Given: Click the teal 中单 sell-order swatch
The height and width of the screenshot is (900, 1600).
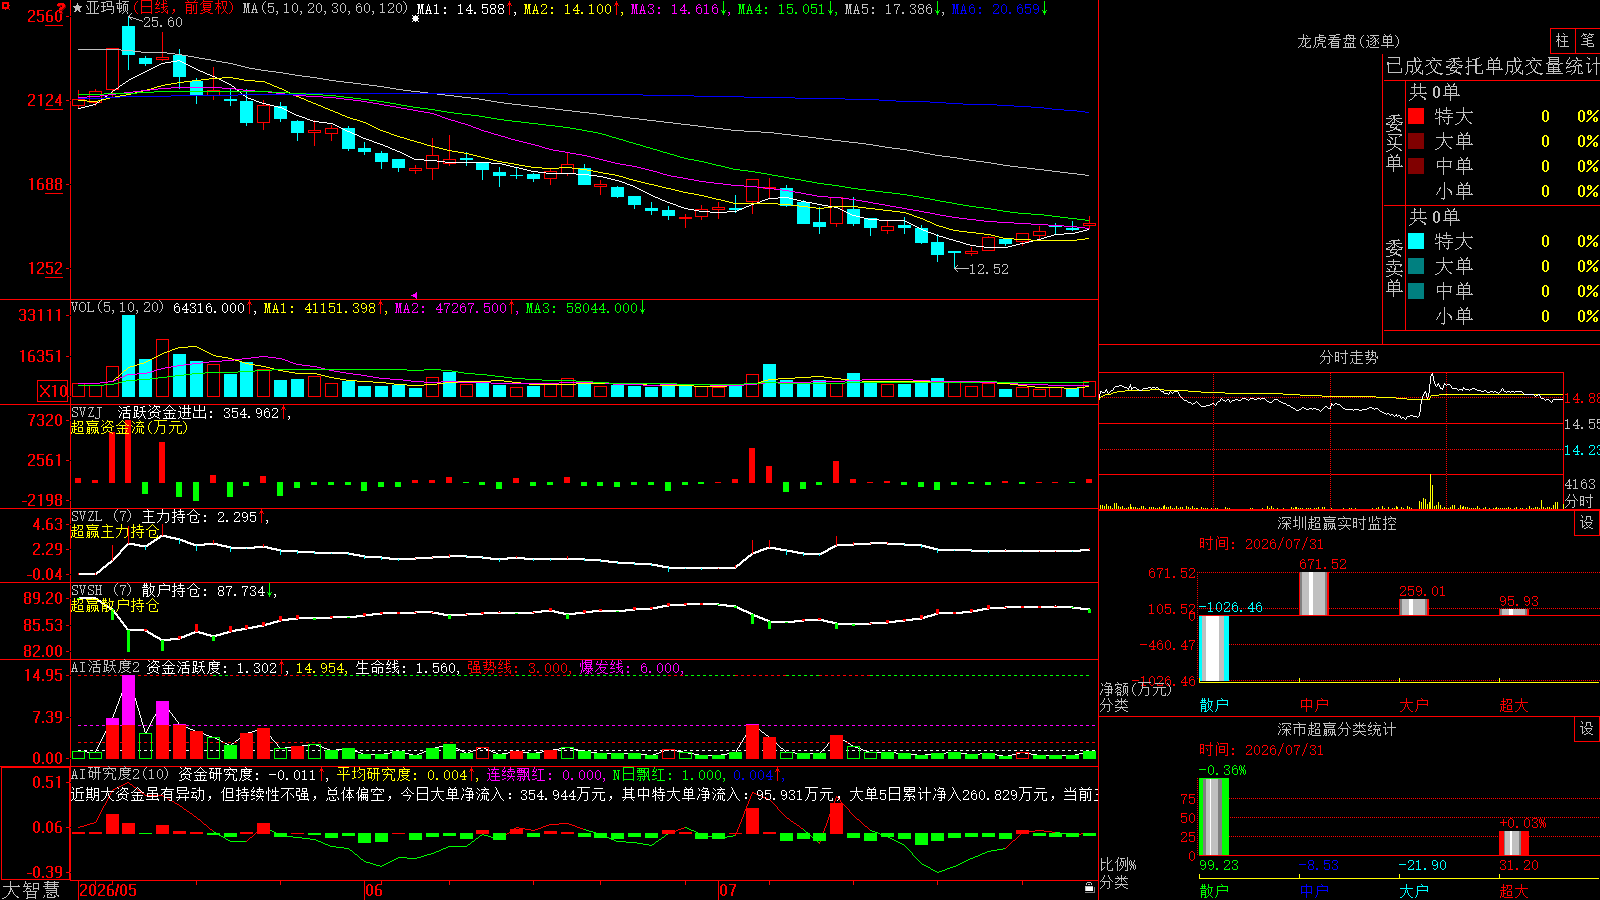Looking at the screenshot, I should point(1416,291).
